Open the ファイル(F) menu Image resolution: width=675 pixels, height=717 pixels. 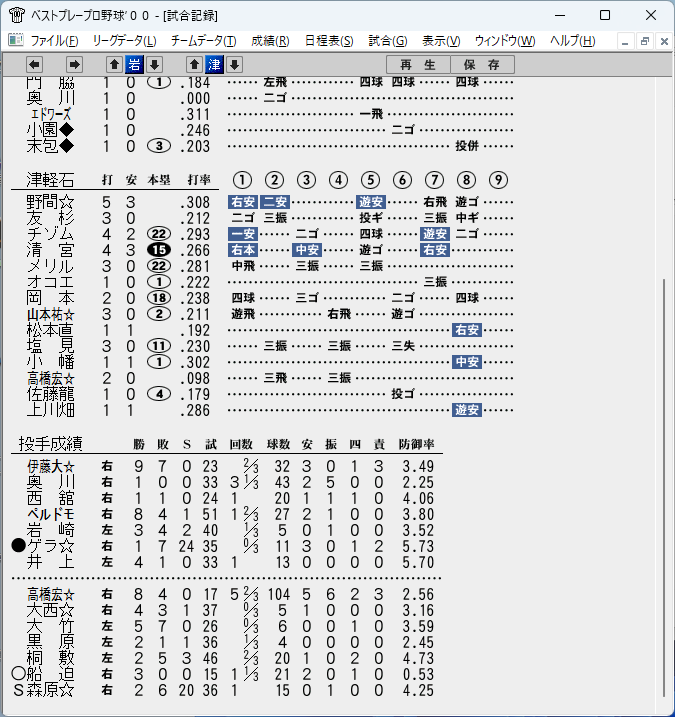pyautogui.click(x=54, y=41)
